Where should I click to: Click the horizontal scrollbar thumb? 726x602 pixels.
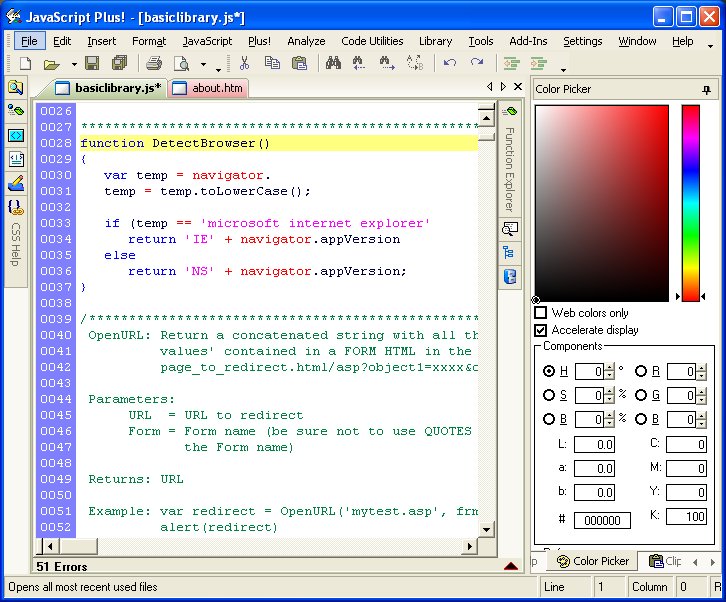pos(78,546)
